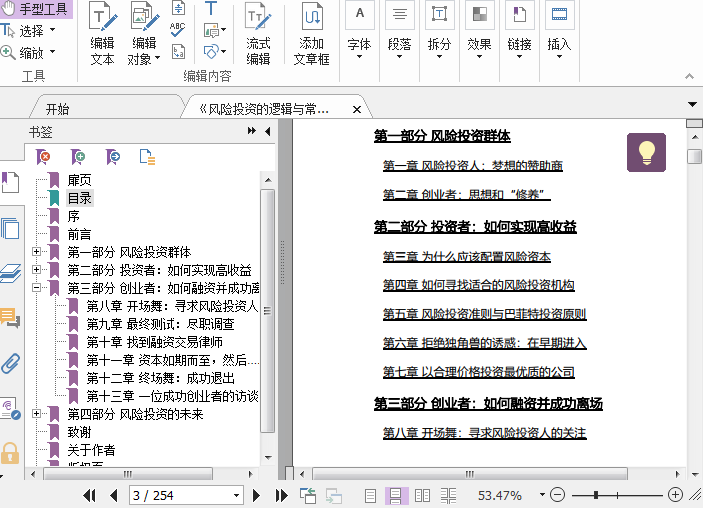Image resolution: width=703 pixels, height=508 pixels.
Task: Open the comments side panel icon
Action: (x=11, y=319)
